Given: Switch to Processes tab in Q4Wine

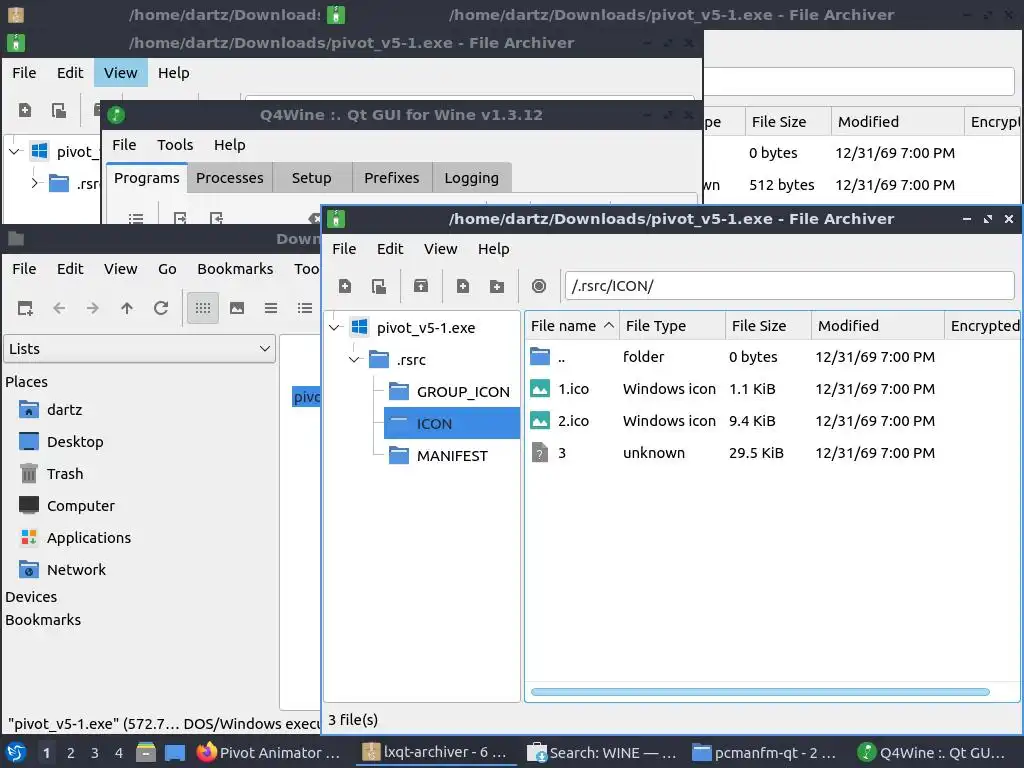Looking at the screenshot, I should pos(230,178).
